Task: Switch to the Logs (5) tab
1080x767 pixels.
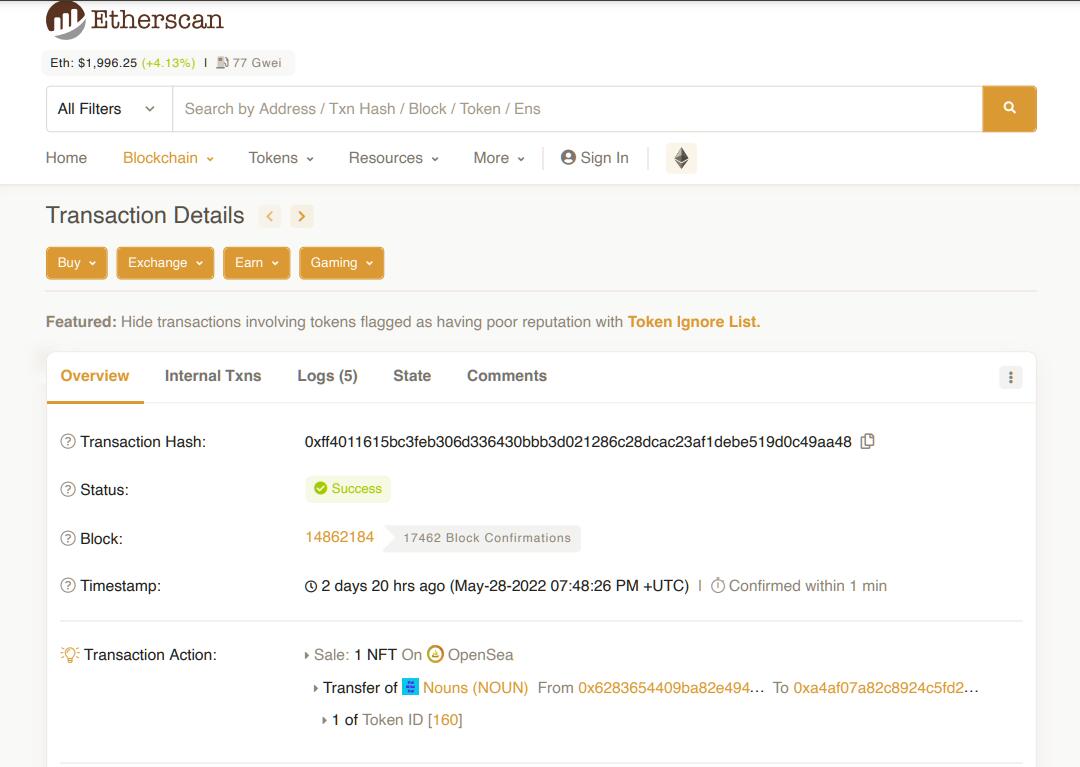Action: pos(327,376)
